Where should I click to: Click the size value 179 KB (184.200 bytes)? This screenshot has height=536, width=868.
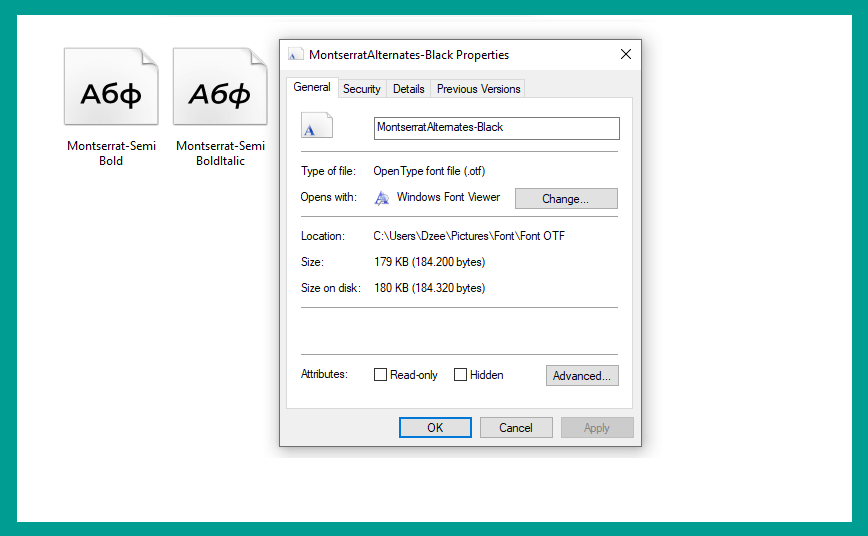(x=429, y=262)
